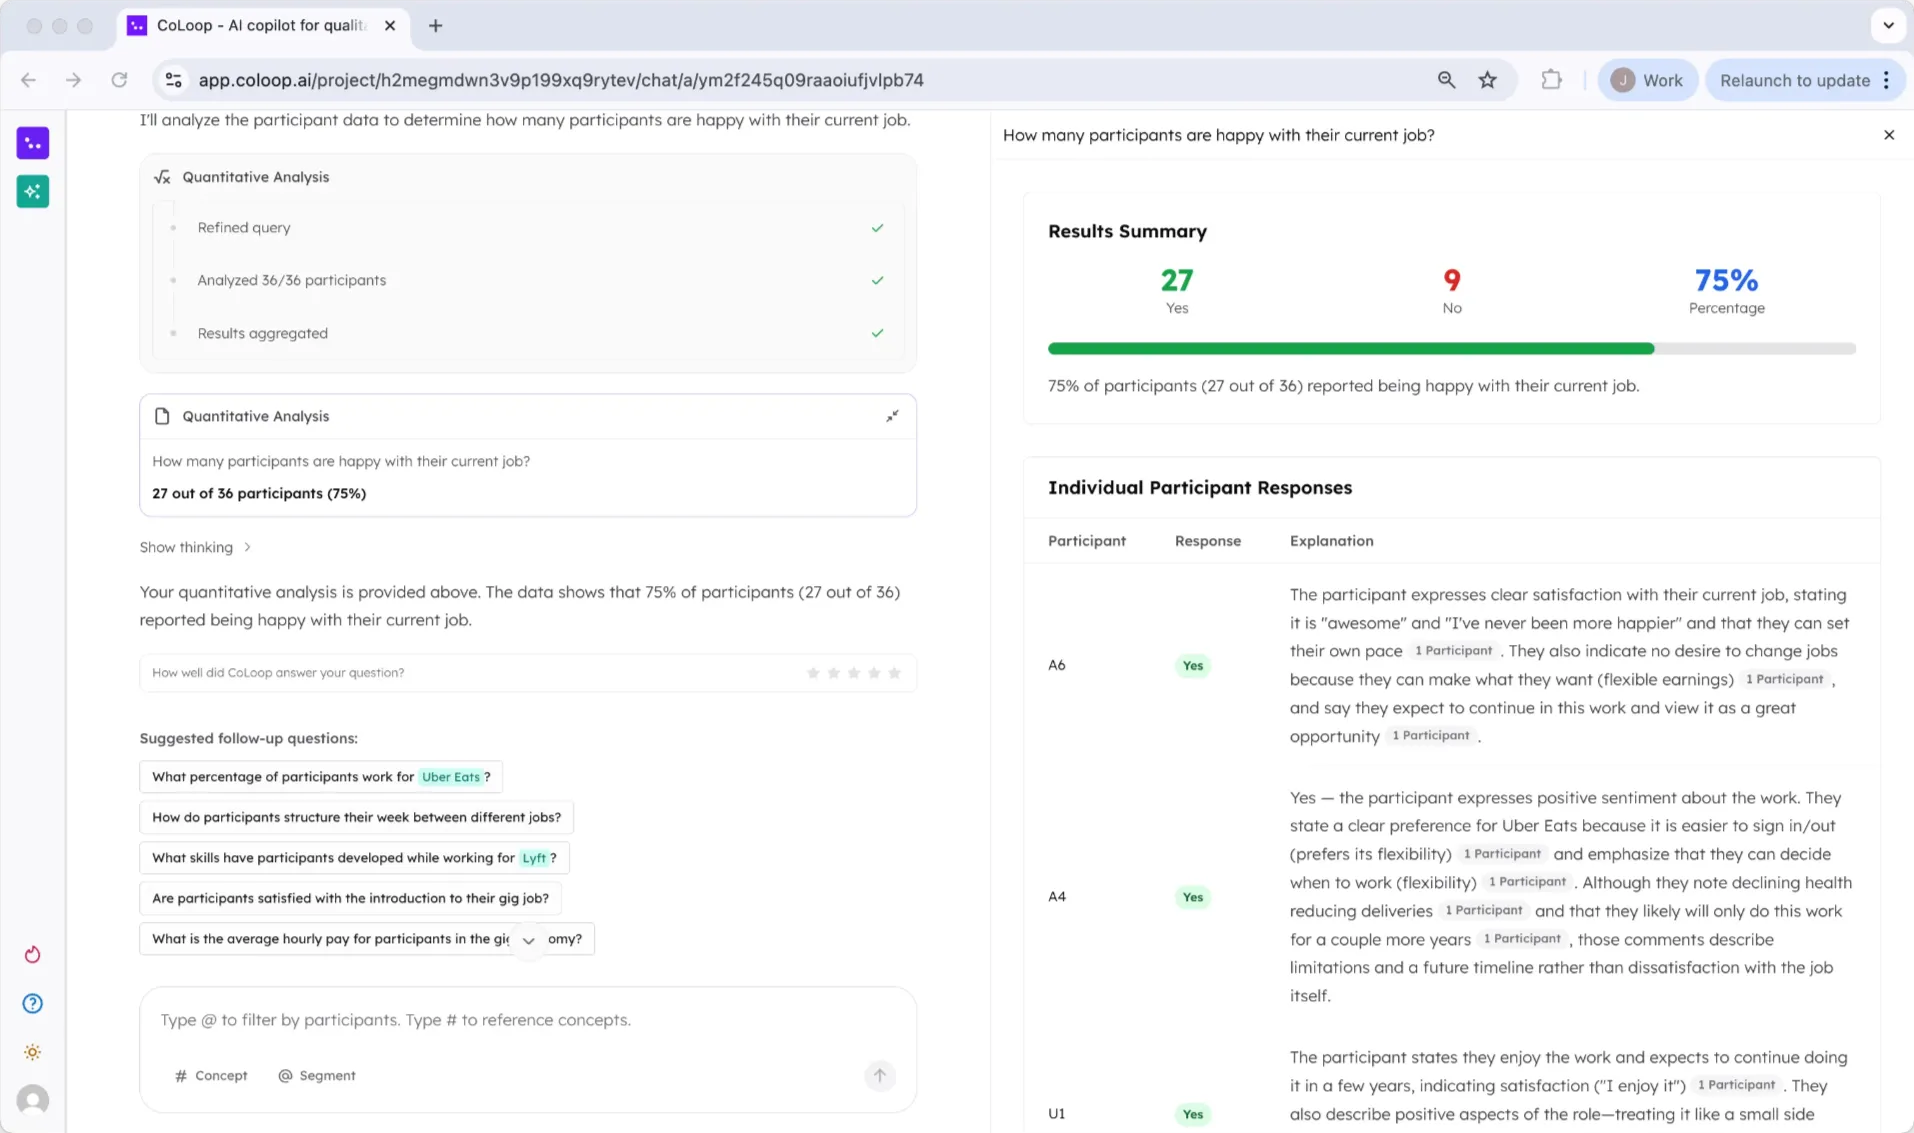
Task: Rate the answer with the fifth star
Action: coord(895,673)
